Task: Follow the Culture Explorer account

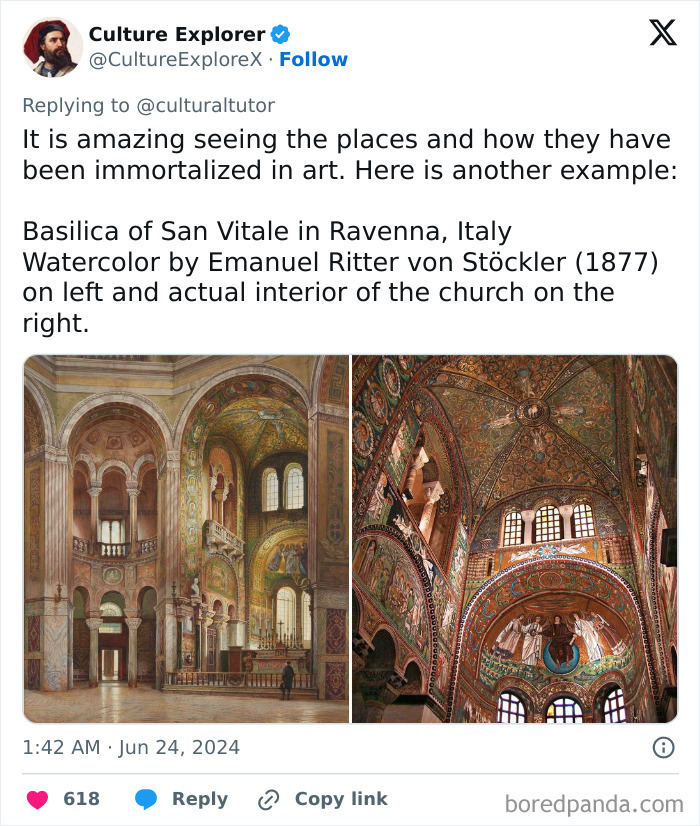Action: coord(313,60)
